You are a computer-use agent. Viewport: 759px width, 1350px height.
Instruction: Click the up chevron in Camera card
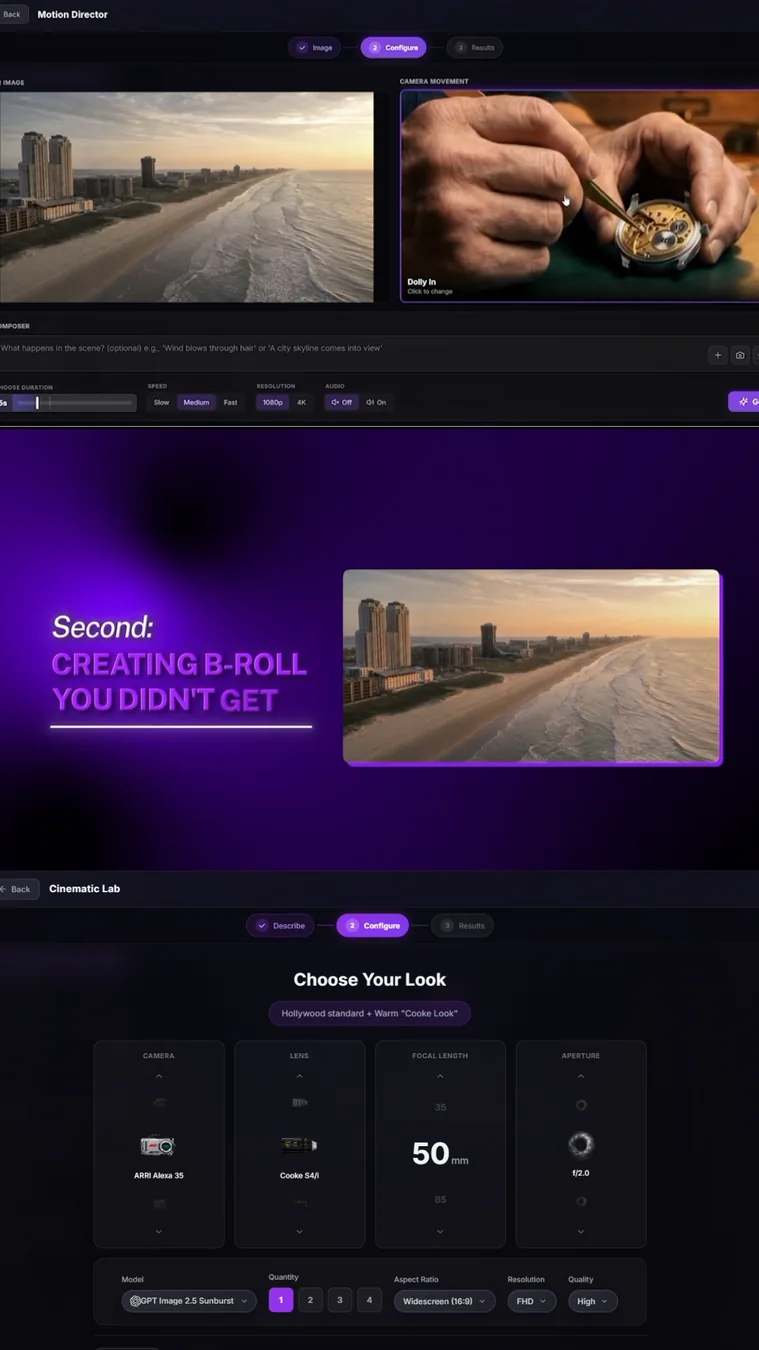coord(159,1077)
